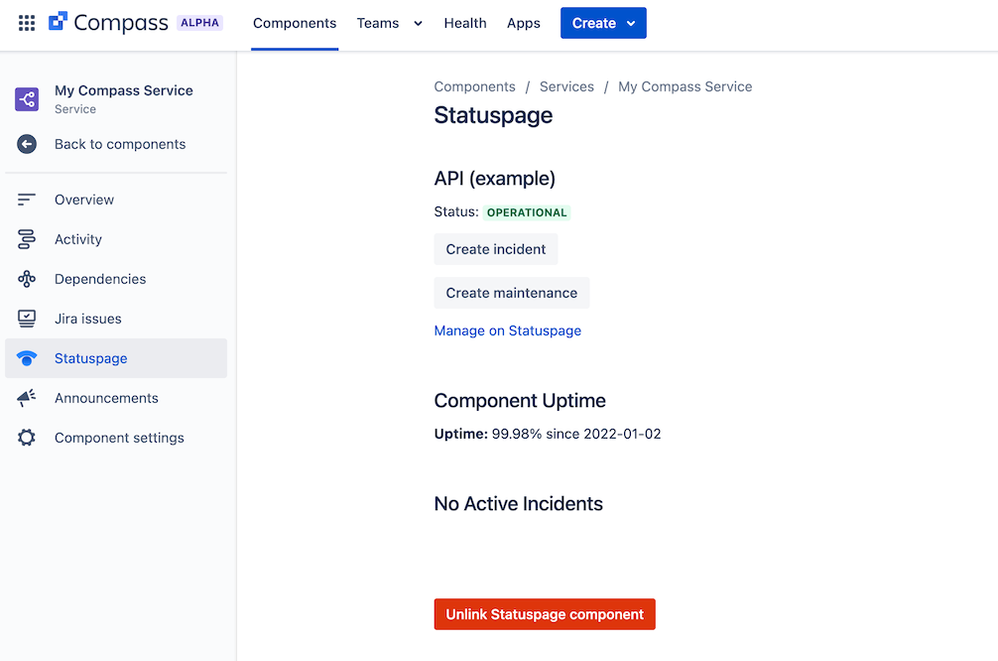The width and height of the screenshot is (998, 661).
Task: Expand the Teams dropdown chevron
Action: [x=418, y=24]
